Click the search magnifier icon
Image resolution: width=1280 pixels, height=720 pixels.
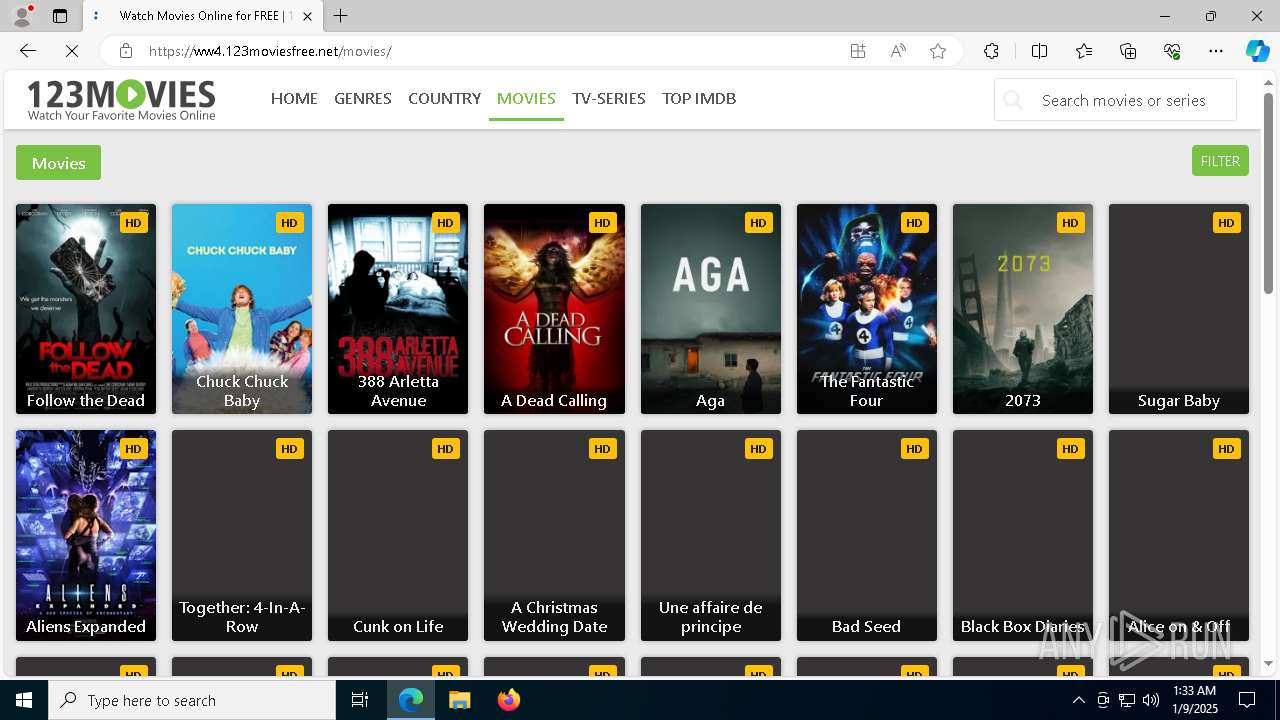tap(1014, 100)
